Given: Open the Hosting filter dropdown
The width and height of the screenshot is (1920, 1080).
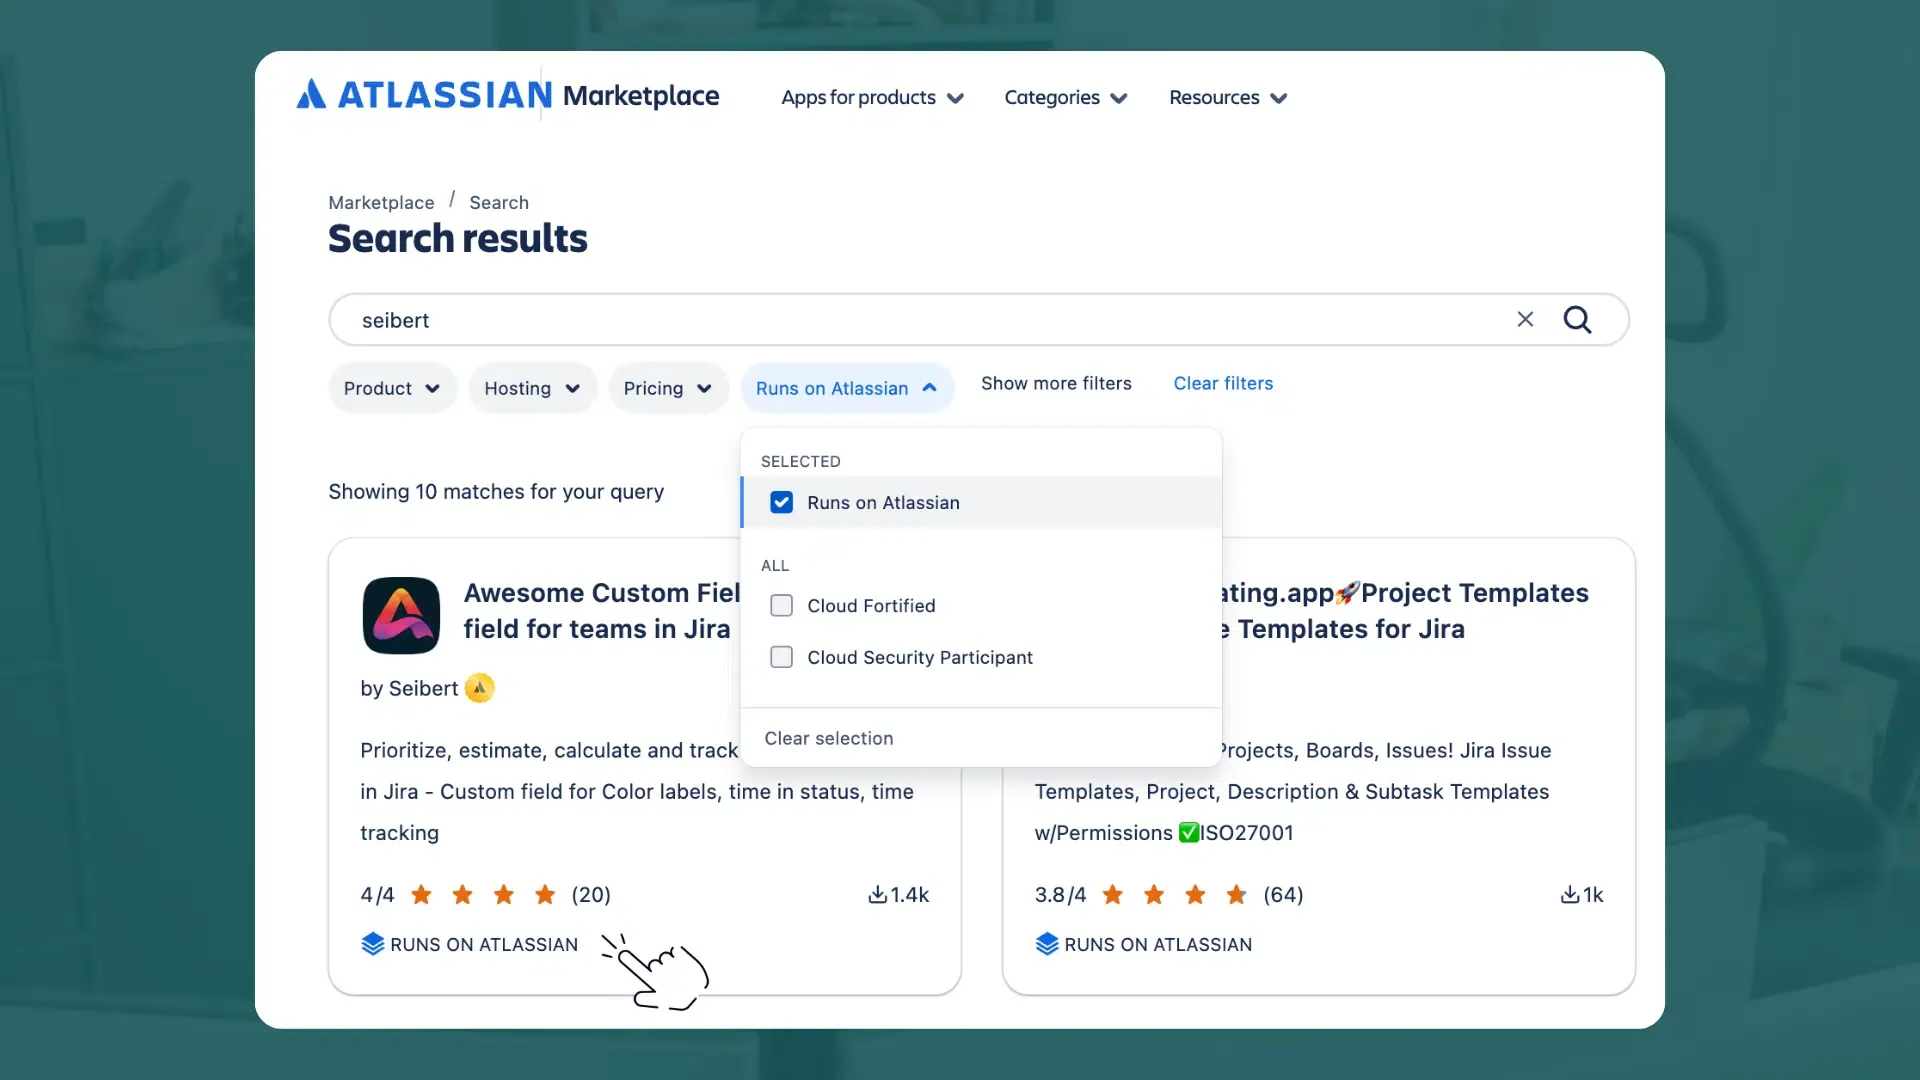Looking at the screenshot, I should [x=532, y=388].
